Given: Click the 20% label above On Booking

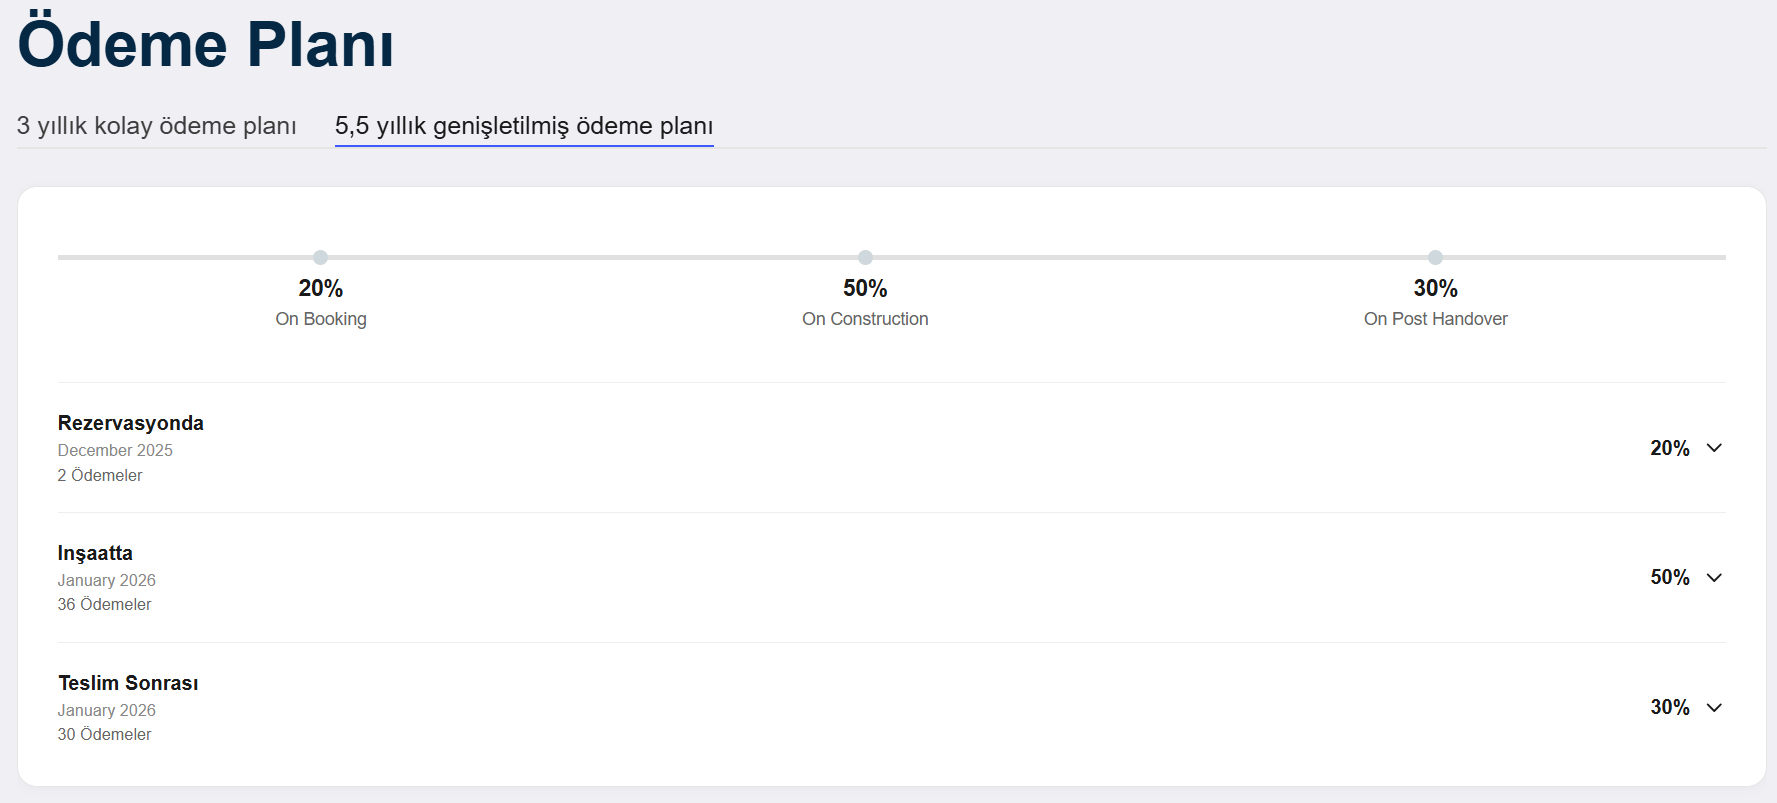Looking at the screenshot, I should pyautogui.click(x=321, y=289).
